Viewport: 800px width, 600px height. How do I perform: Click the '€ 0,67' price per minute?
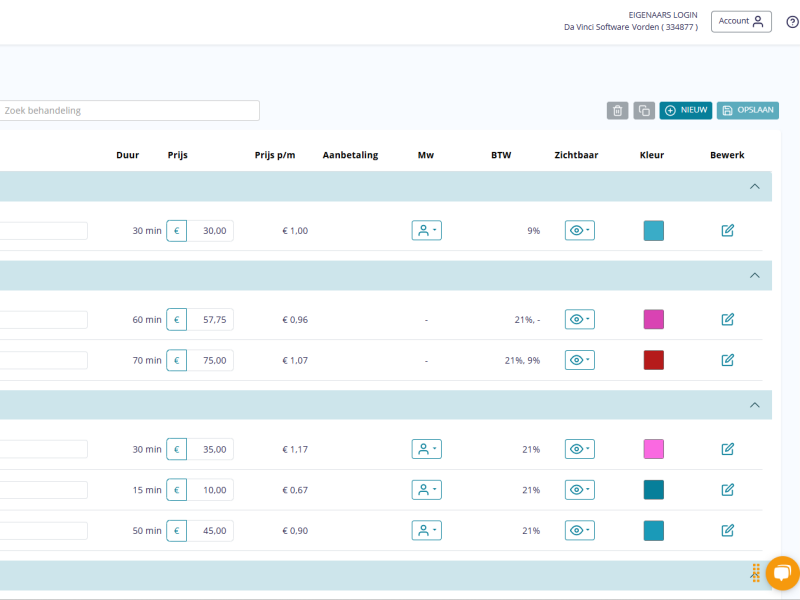295,490
